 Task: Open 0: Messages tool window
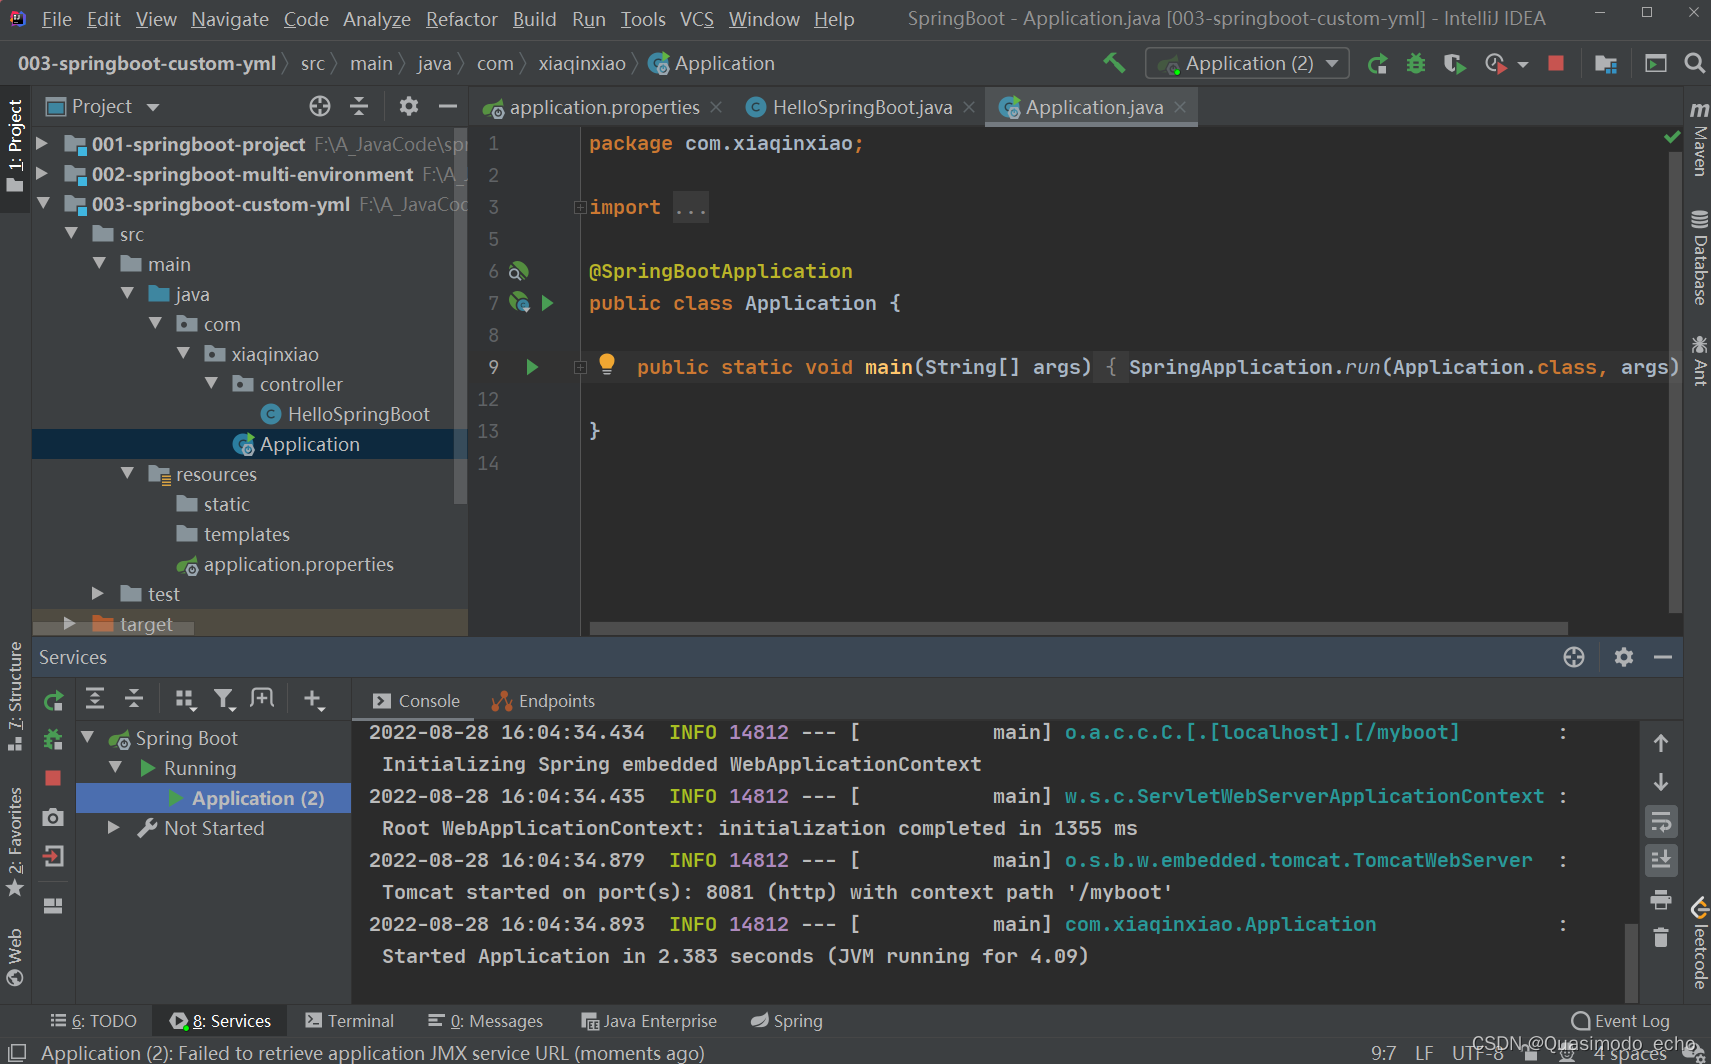[485, 1021]
